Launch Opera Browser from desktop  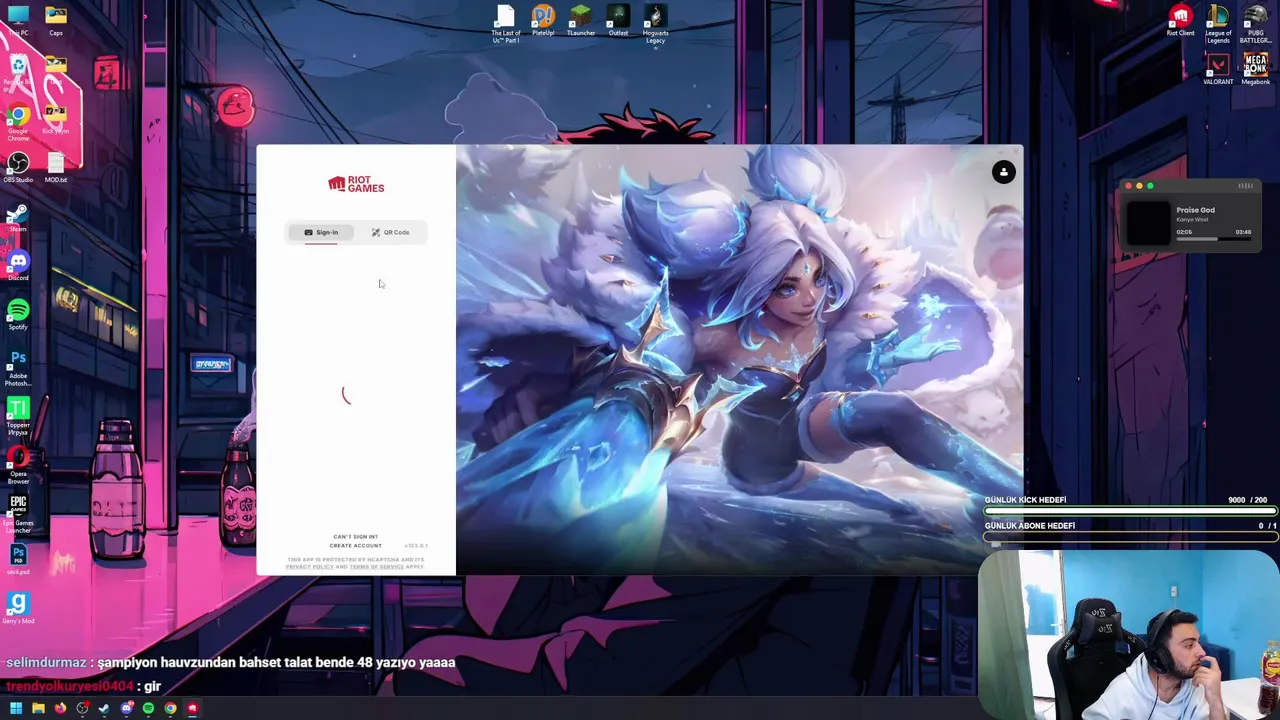click(x=18, y=464)
